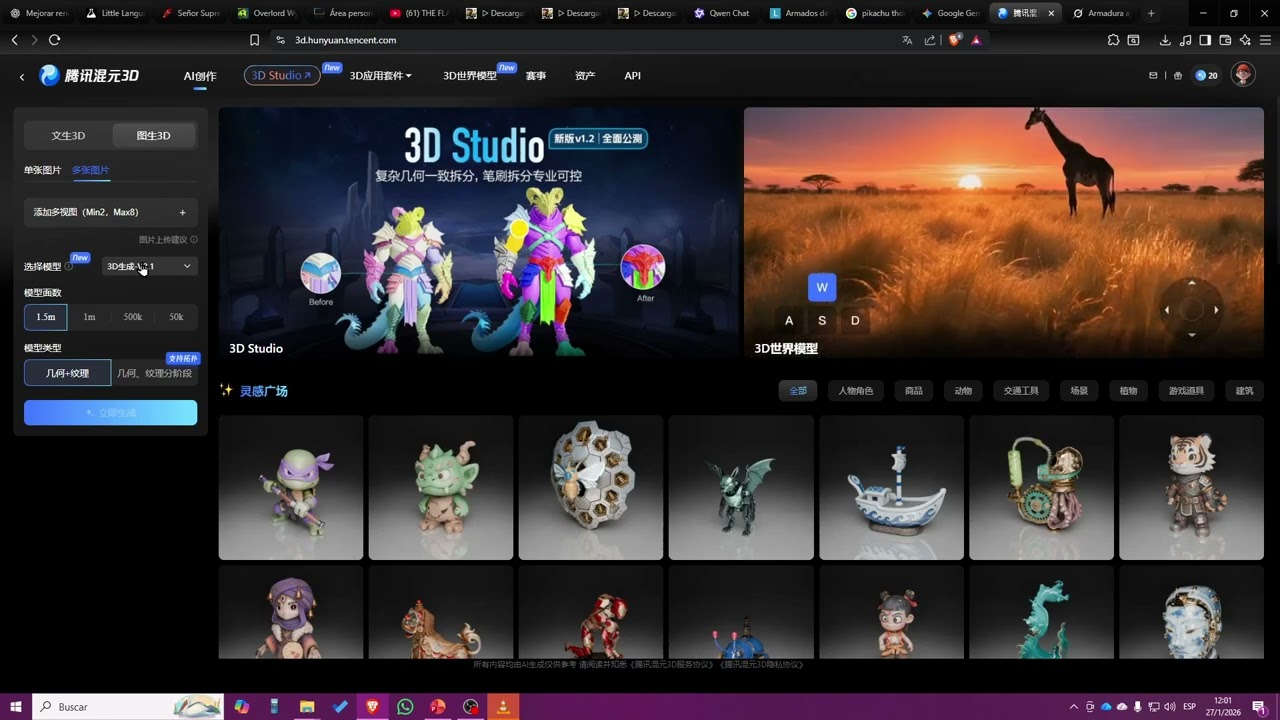Open 3D世界模型 navigation item
1280x720 pixels.
click(x=470, y=76)
